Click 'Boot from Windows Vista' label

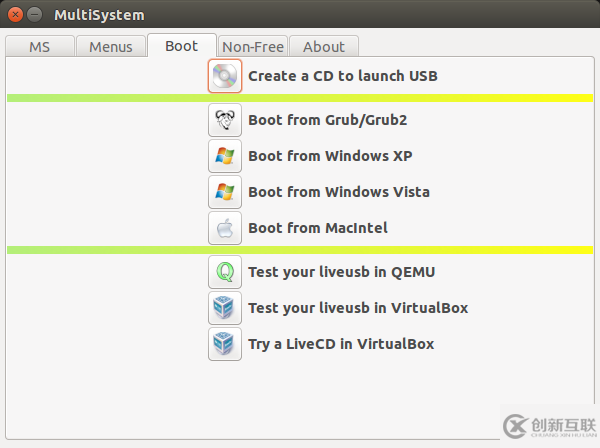pos(339,192)
